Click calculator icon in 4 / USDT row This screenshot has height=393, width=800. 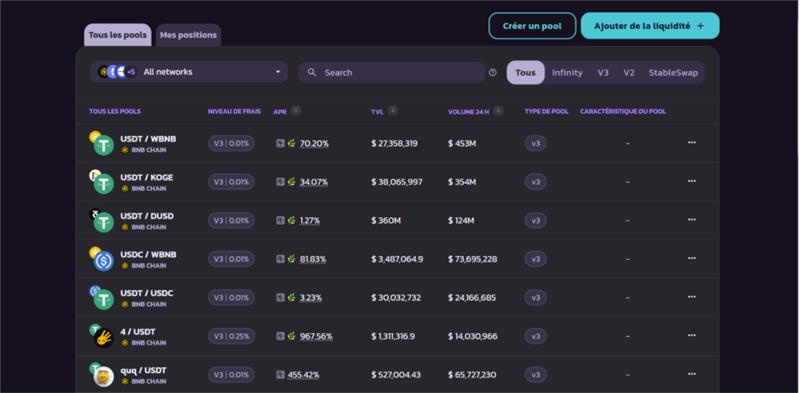(281, 336)
